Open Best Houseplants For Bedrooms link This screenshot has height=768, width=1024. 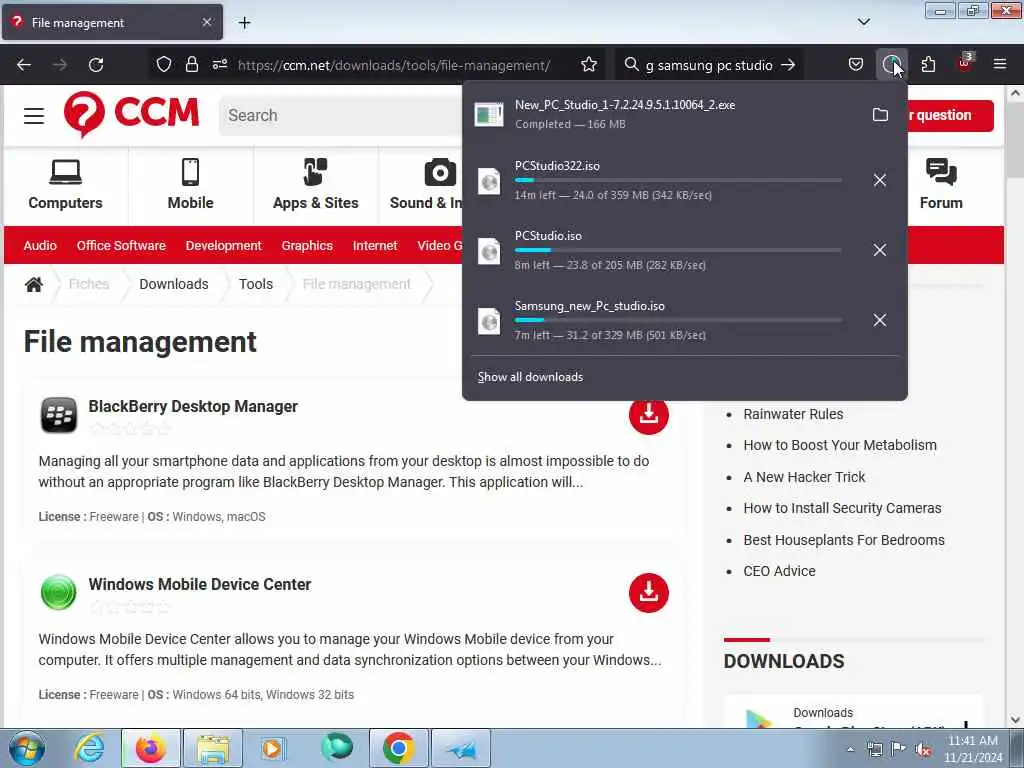pos(844,540)
